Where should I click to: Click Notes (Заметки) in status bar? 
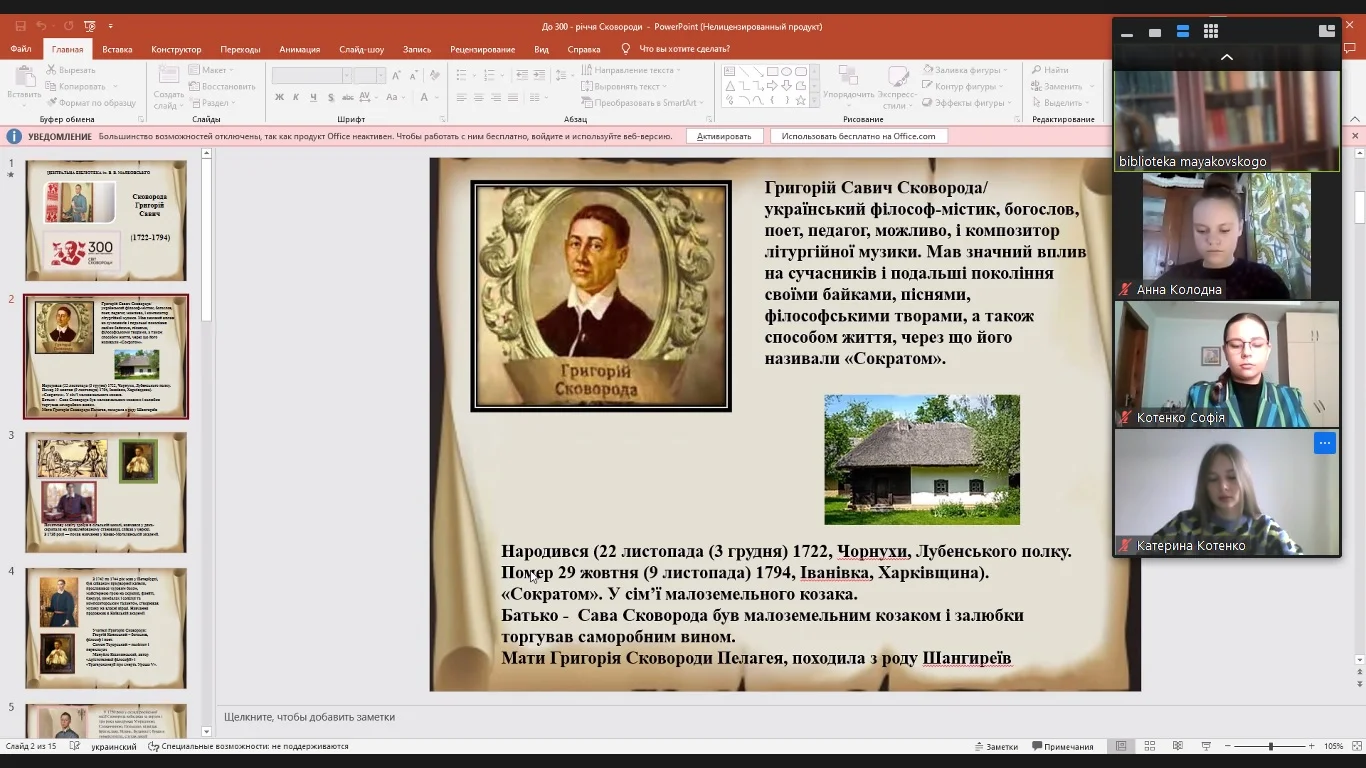tap(995, 747)
